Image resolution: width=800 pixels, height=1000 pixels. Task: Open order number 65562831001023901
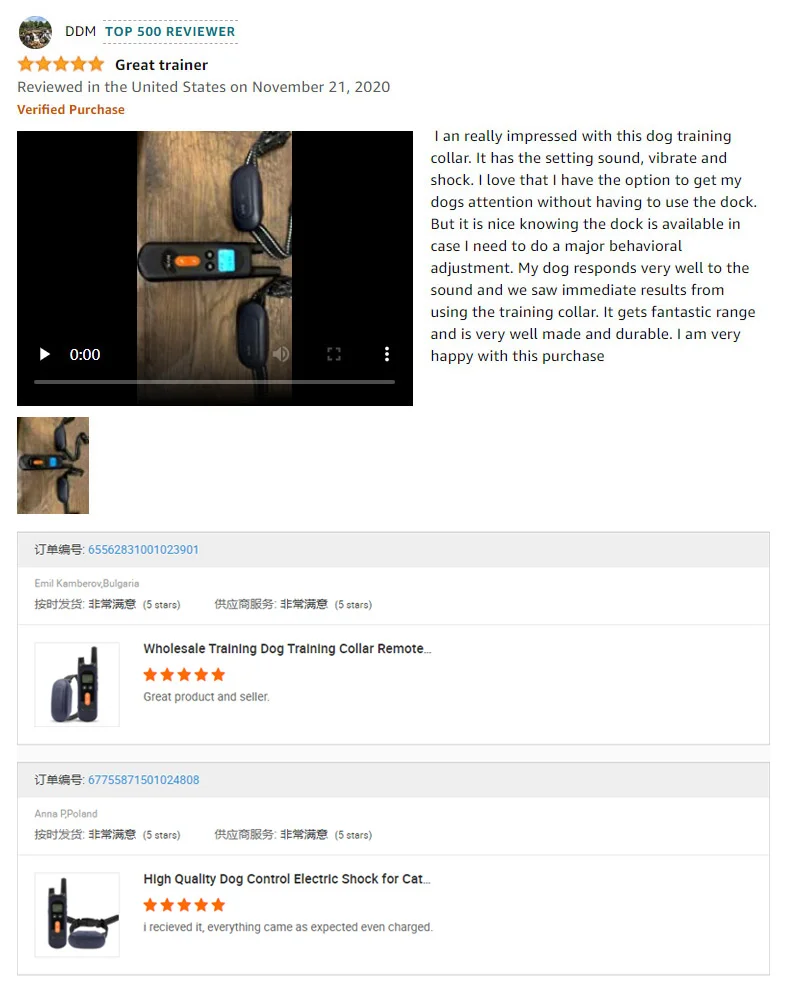(143, 550)
